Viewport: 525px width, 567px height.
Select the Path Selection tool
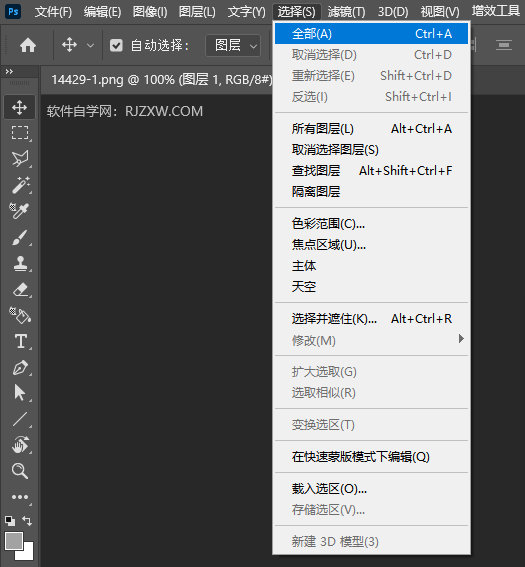pos(20,393)
